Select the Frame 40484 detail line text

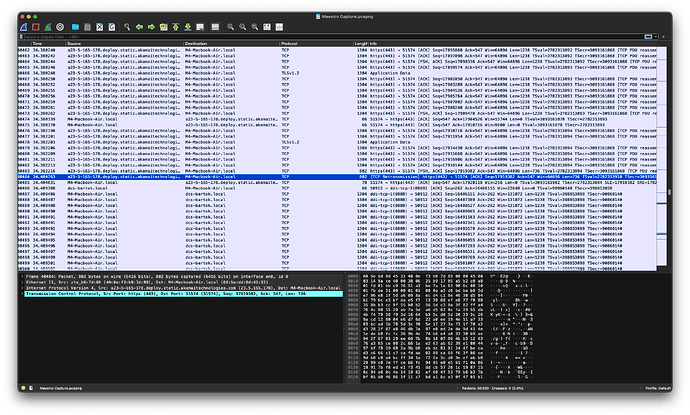pos(157,276)
